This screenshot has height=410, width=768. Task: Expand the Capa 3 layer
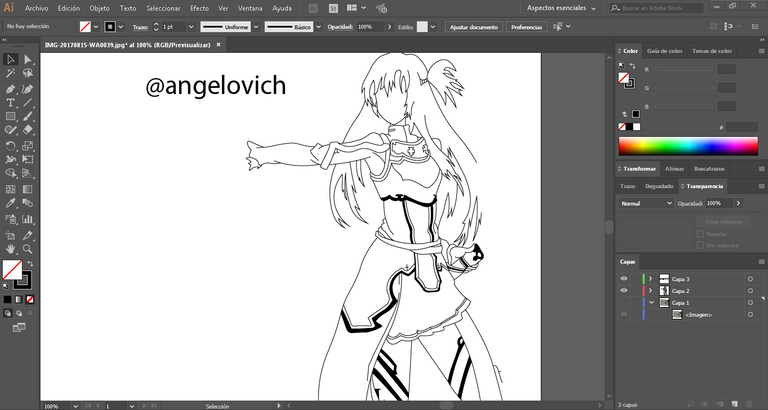click(x=650, y=279)
